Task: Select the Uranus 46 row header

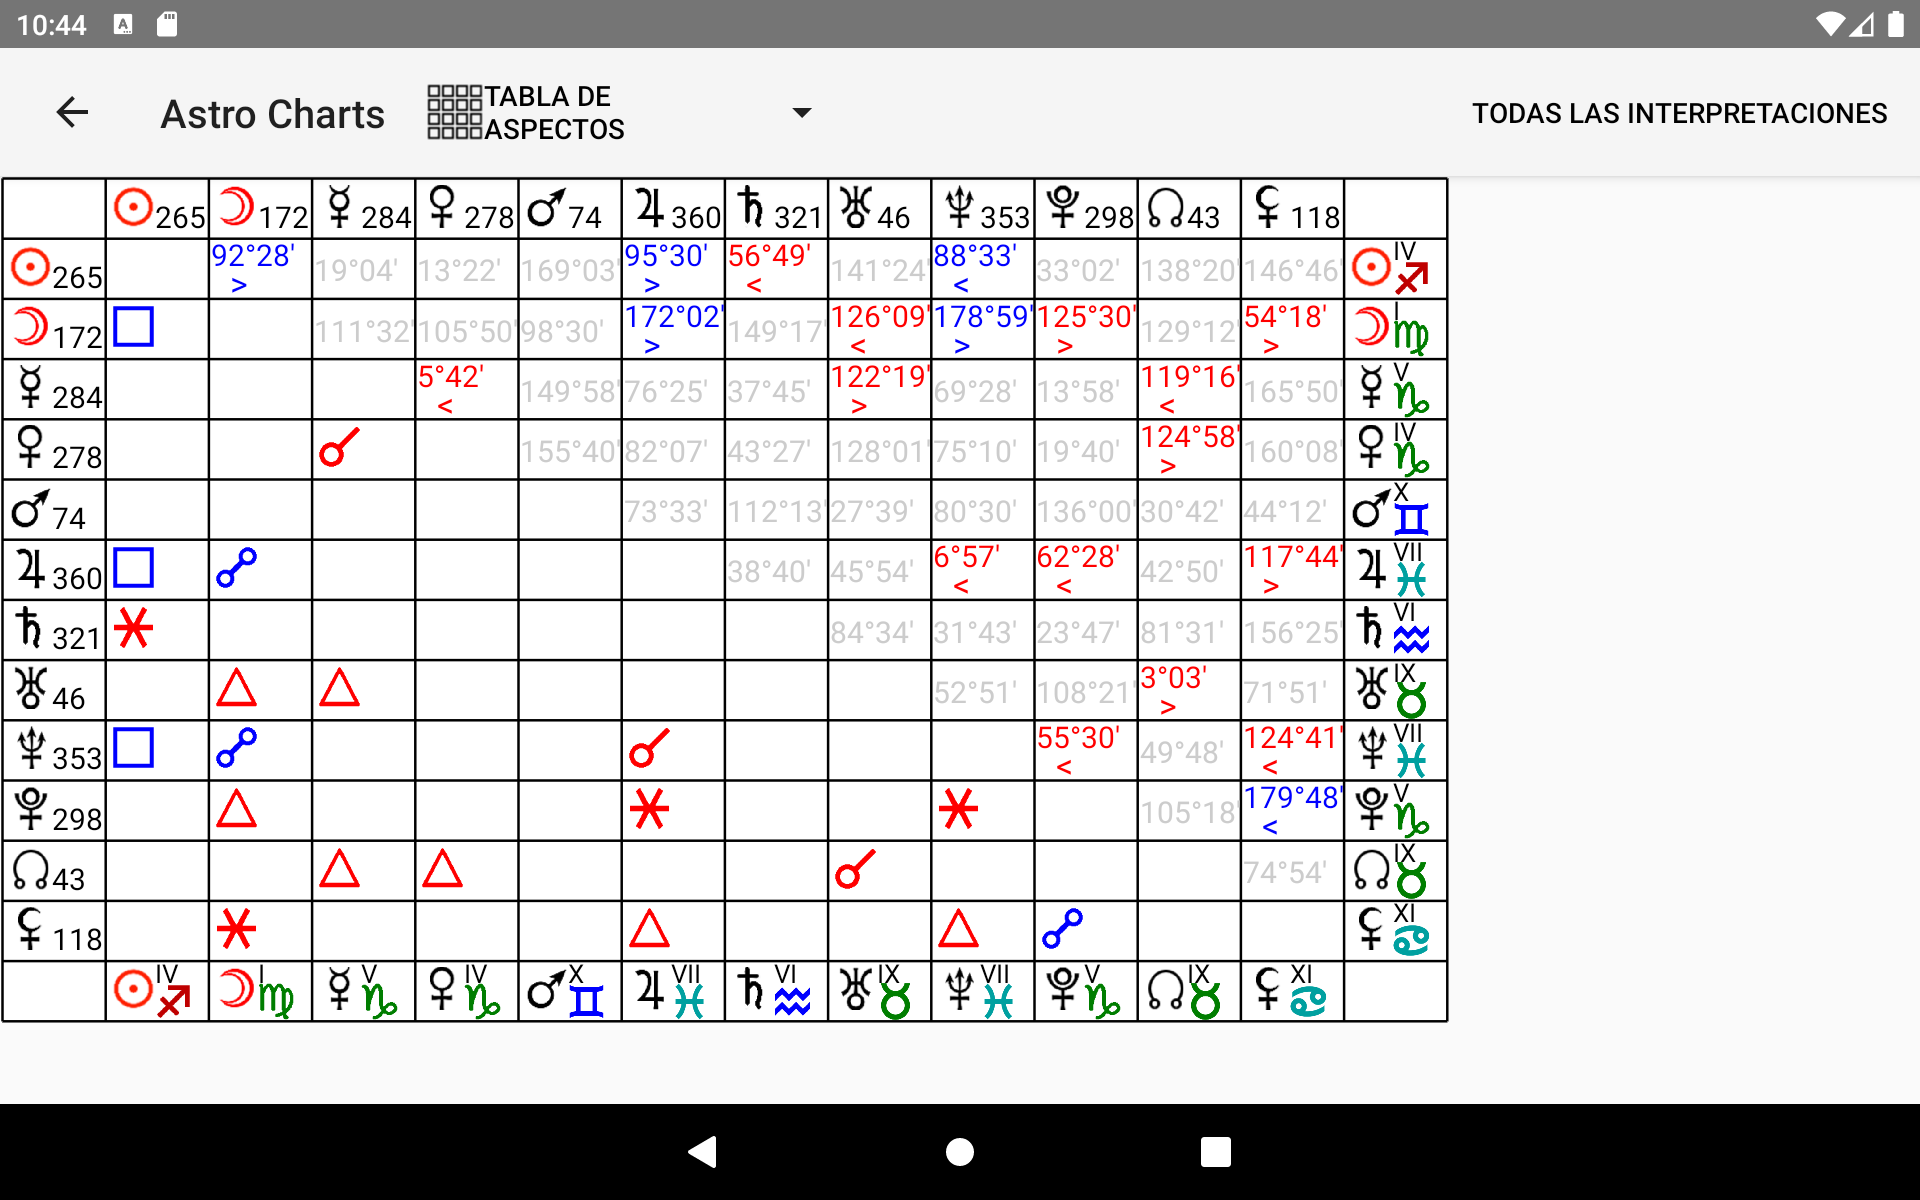Action: click(54, 690)
